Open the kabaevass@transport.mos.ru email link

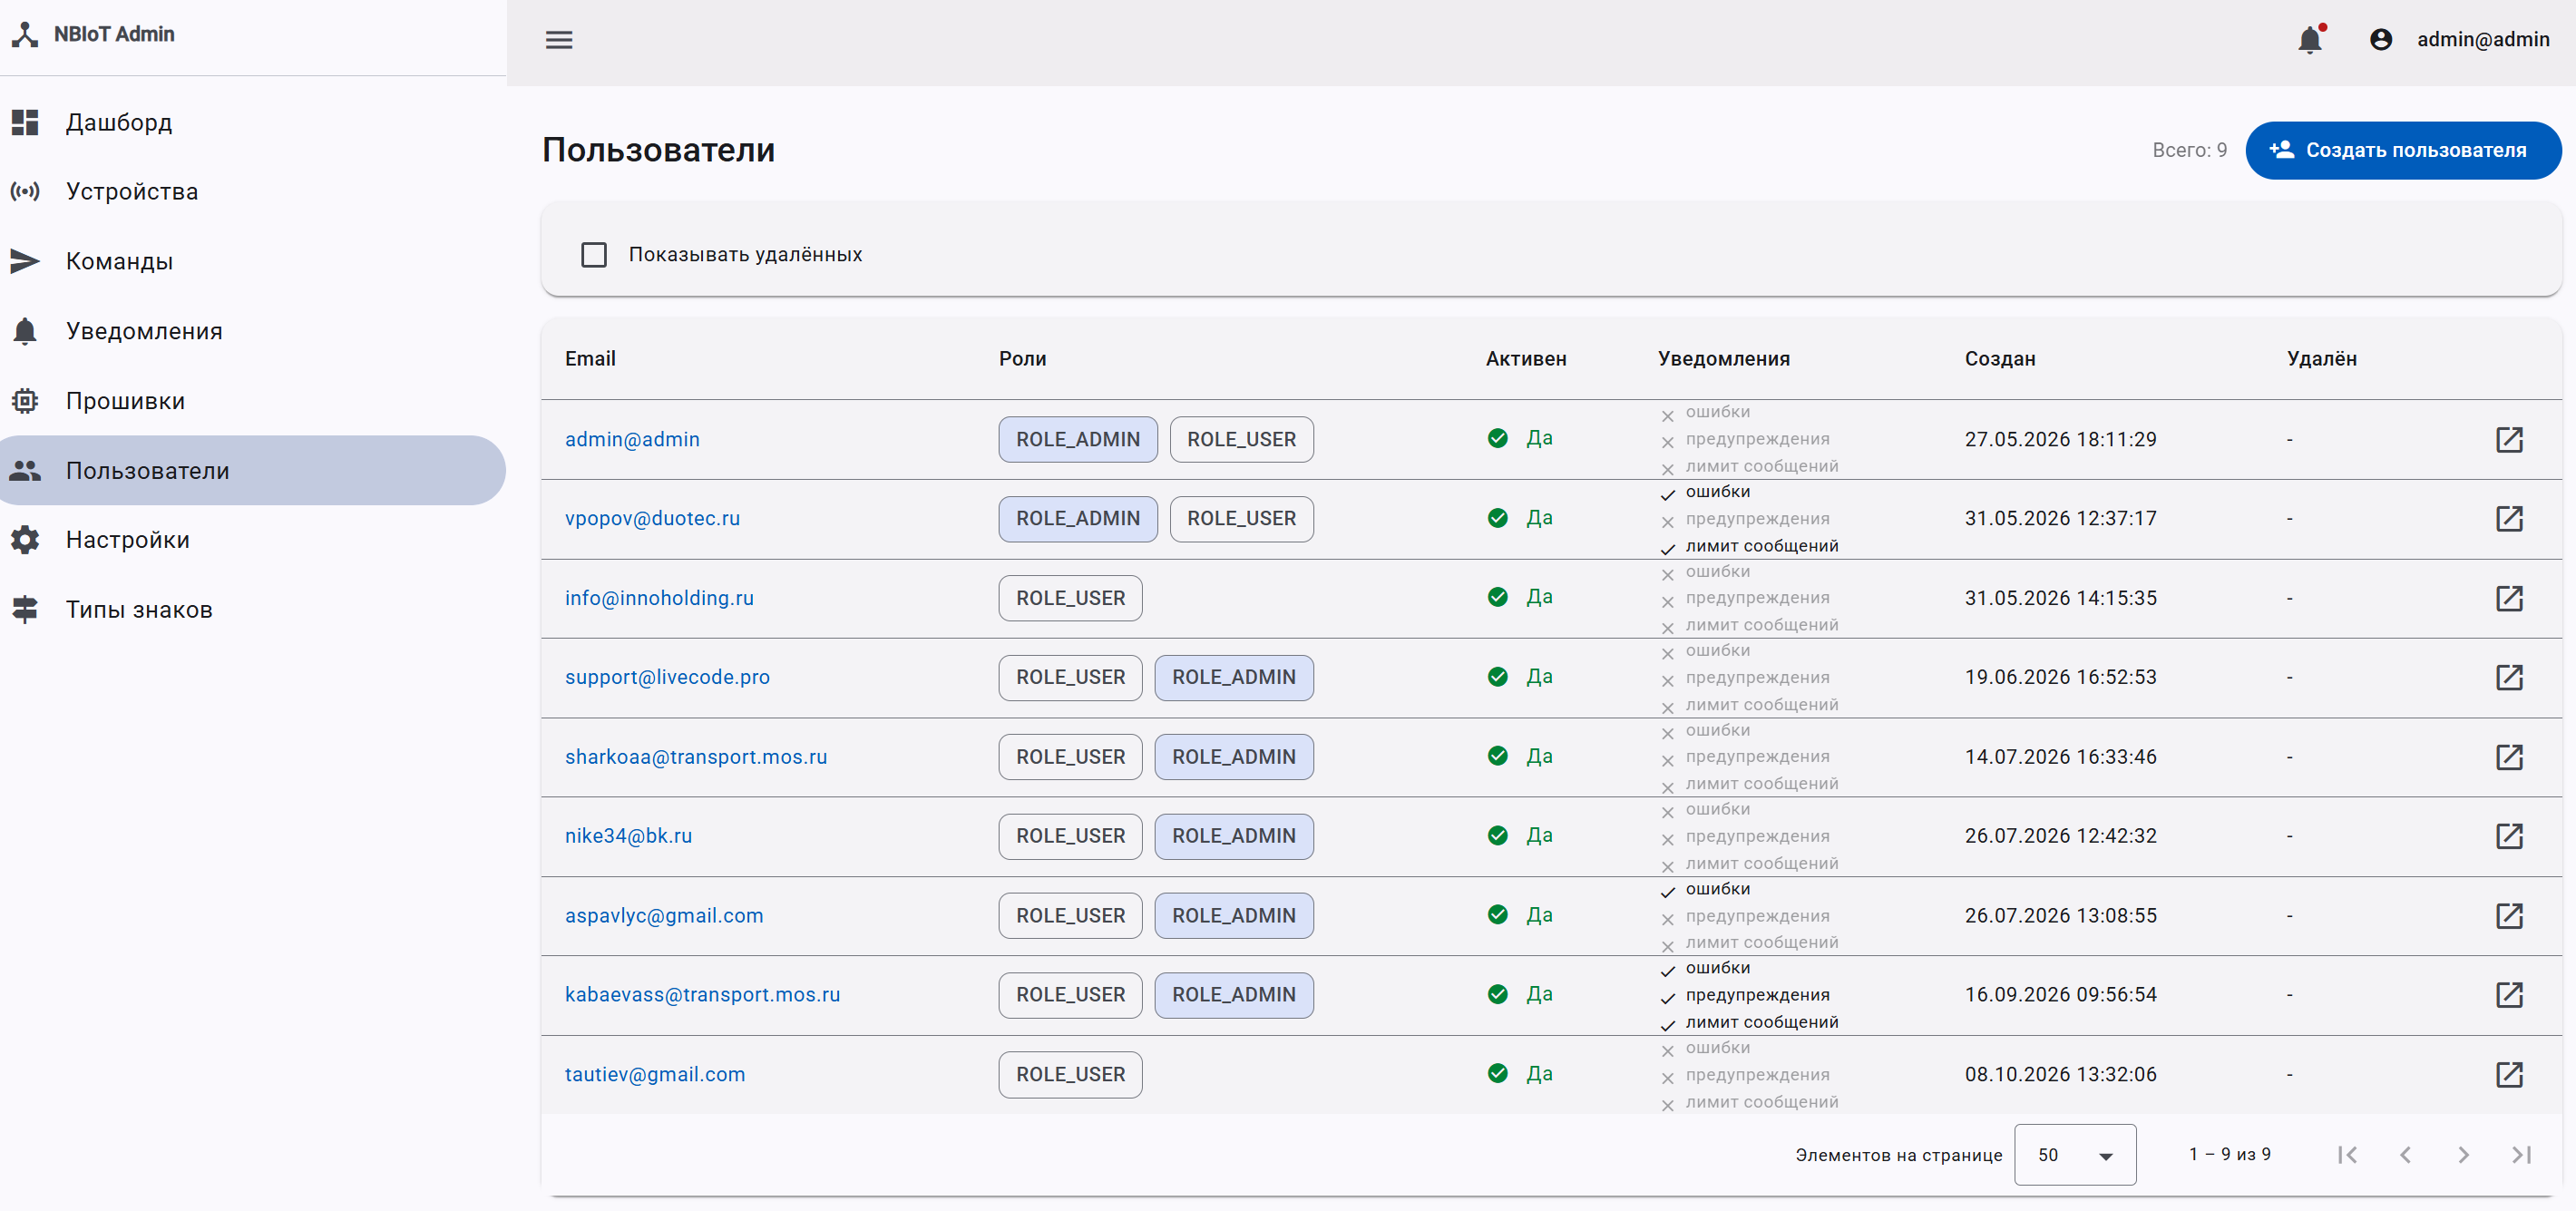(702, 995)
